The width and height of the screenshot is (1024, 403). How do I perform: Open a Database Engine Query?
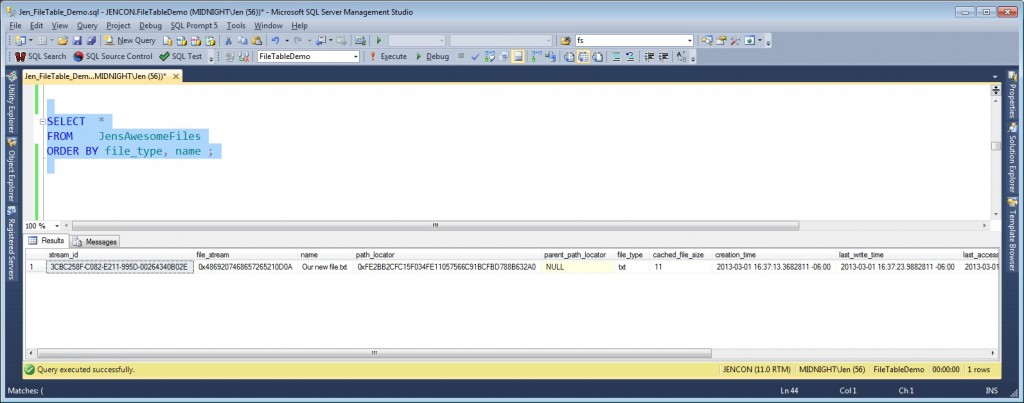[168, 40]
